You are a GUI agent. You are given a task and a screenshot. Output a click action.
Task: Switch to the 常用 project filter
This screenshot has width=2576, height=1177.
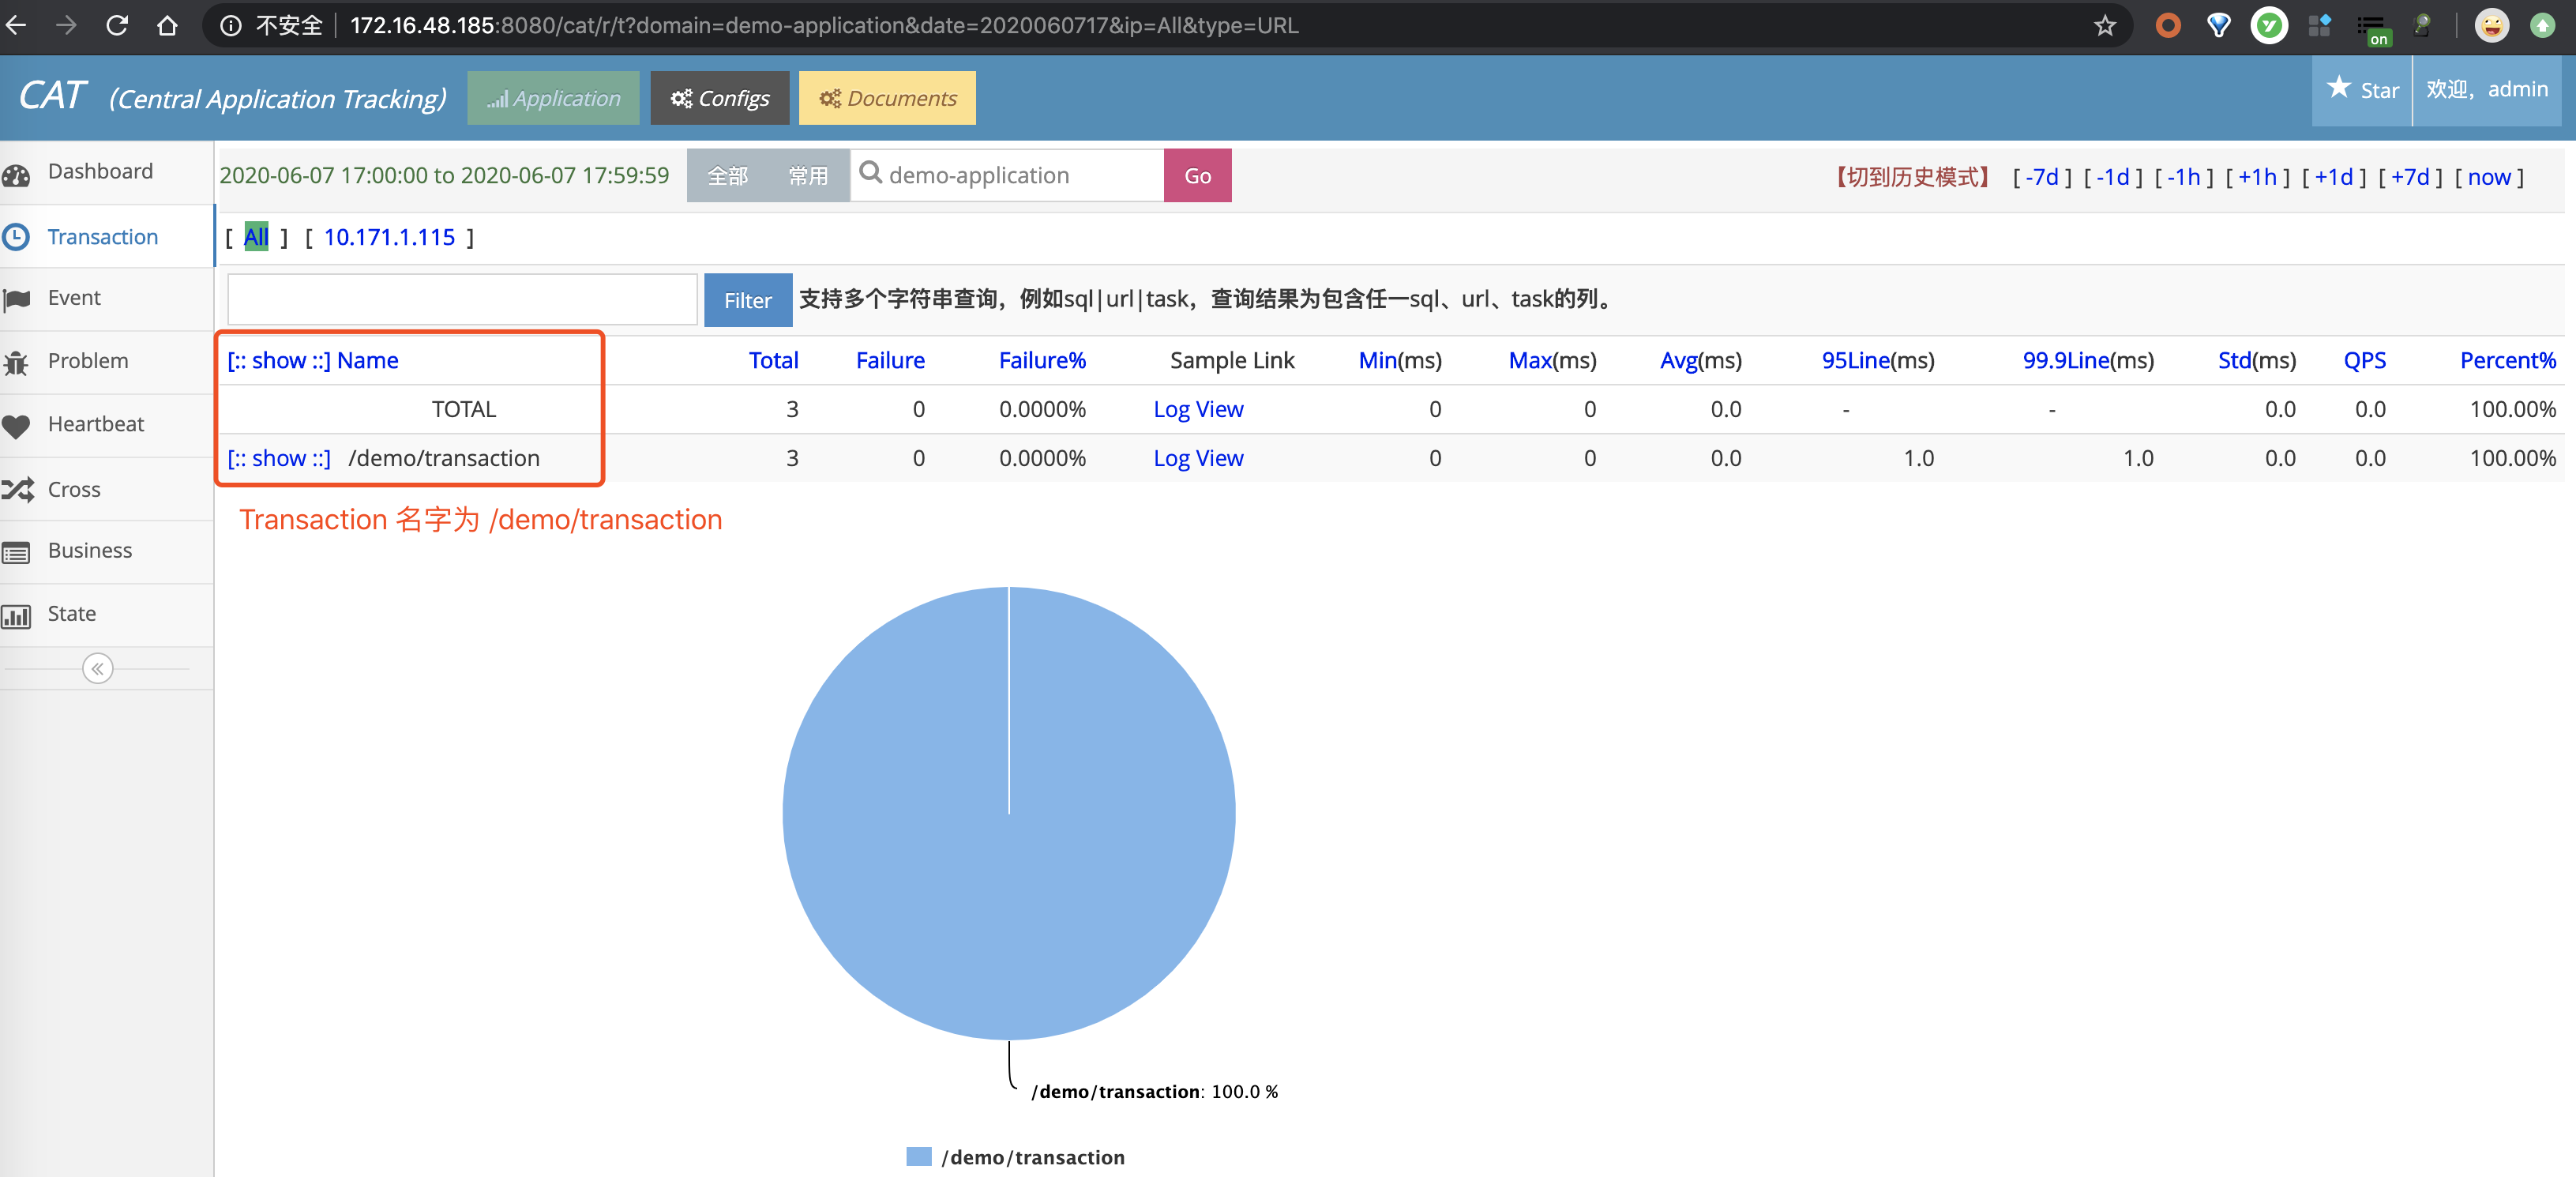809,175
